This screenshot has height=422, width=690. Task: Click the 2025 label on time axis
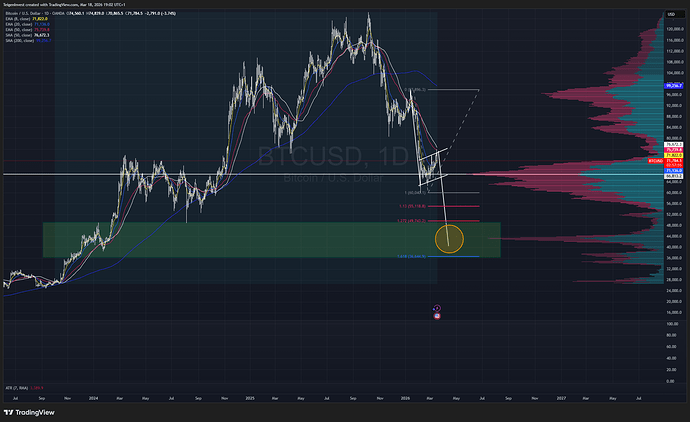[x=250, y=397]
